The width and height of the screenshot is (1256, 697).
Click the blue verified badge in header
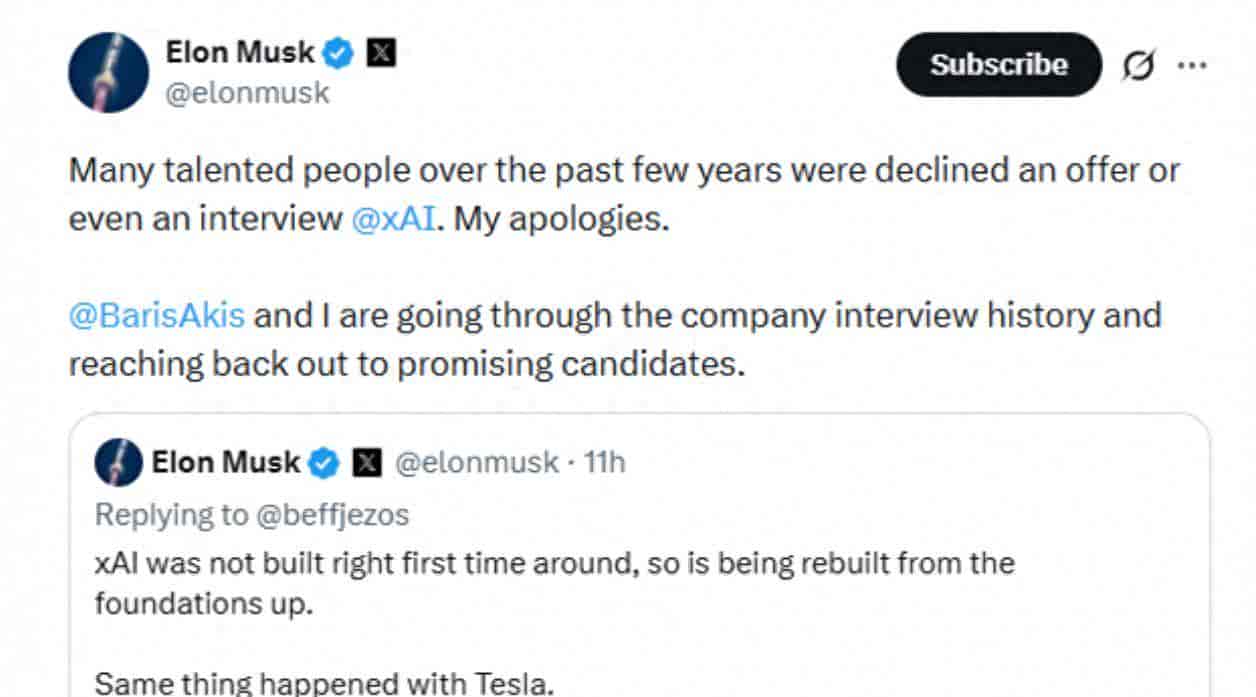(341, 54)
